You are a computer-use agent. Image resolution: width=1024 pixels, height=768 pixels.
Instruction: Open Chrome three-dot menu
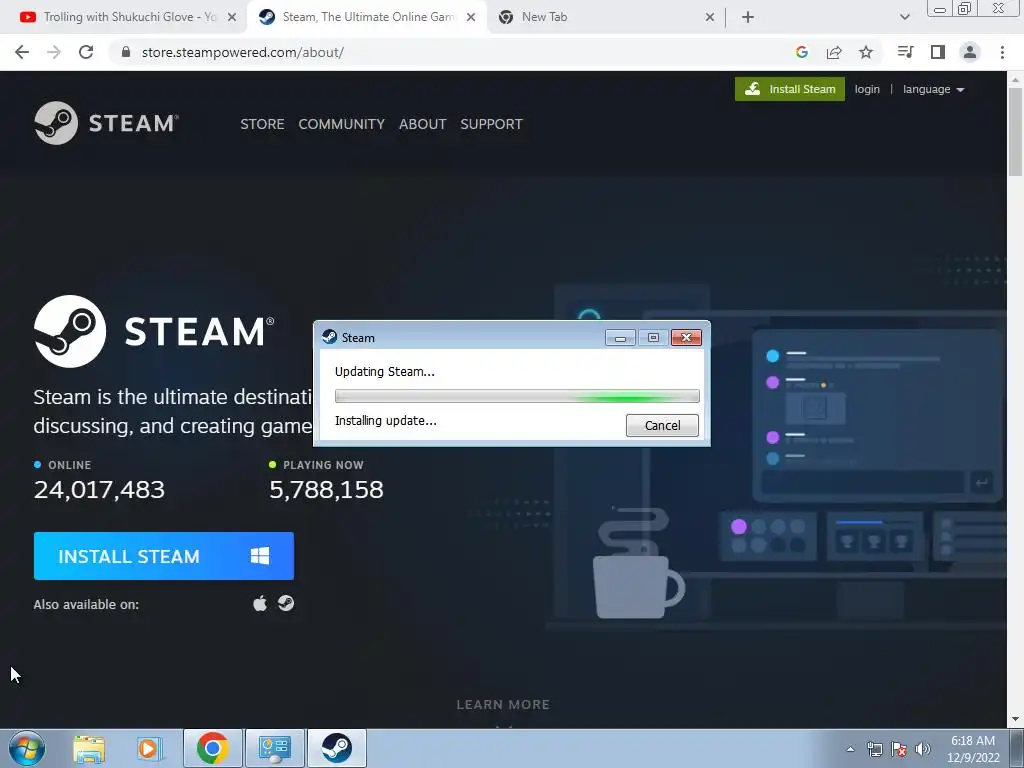(x=1002, y=52)
